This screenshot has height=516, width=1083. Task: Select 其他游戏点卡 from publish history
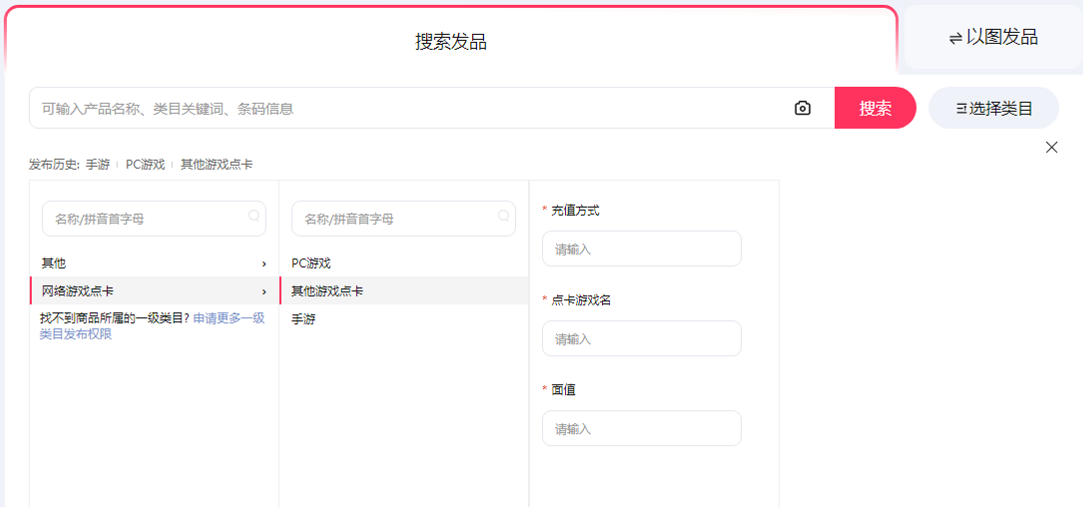216,164
